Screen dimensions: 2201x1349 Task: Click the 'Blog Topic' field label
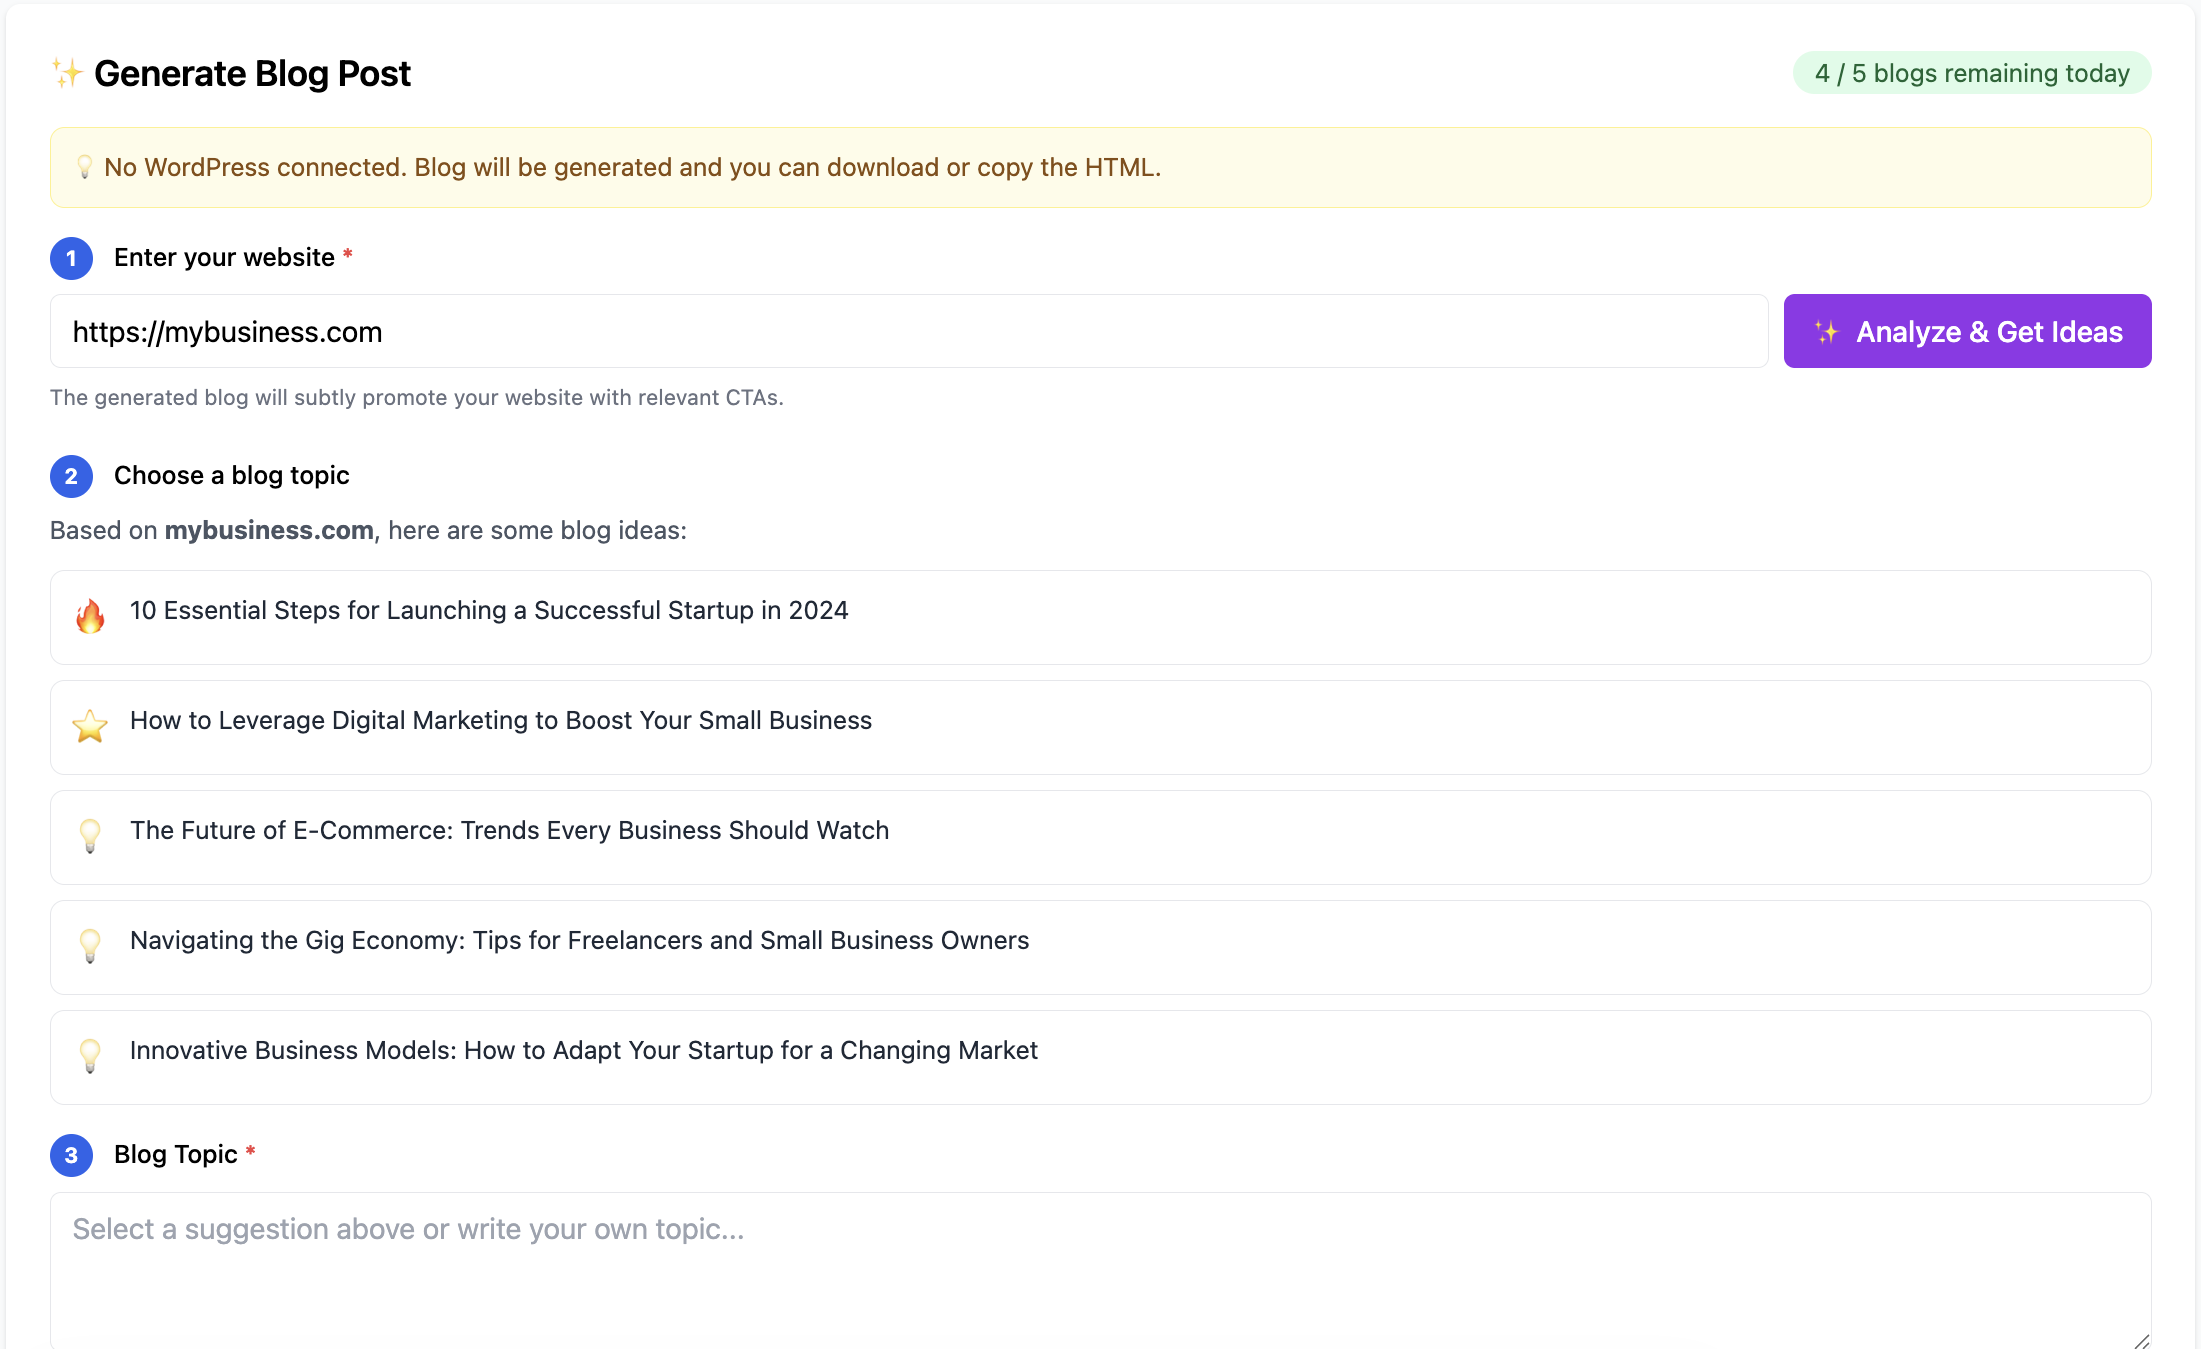176,1154
